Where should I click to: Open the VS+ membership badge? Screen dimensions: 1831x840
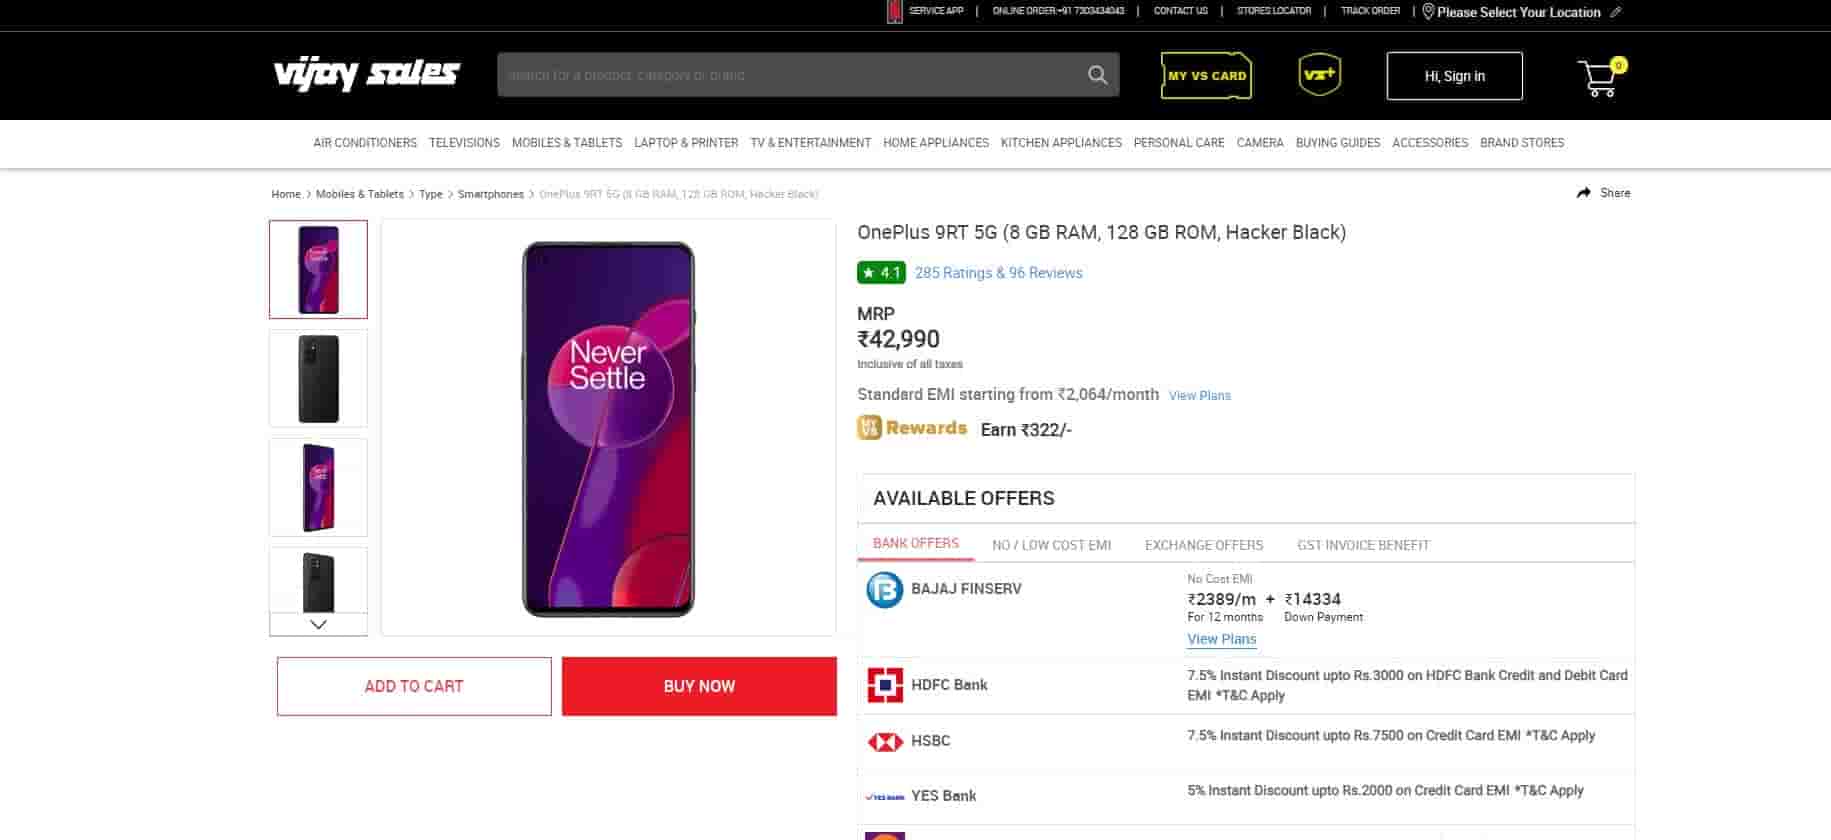point(1319,75)
